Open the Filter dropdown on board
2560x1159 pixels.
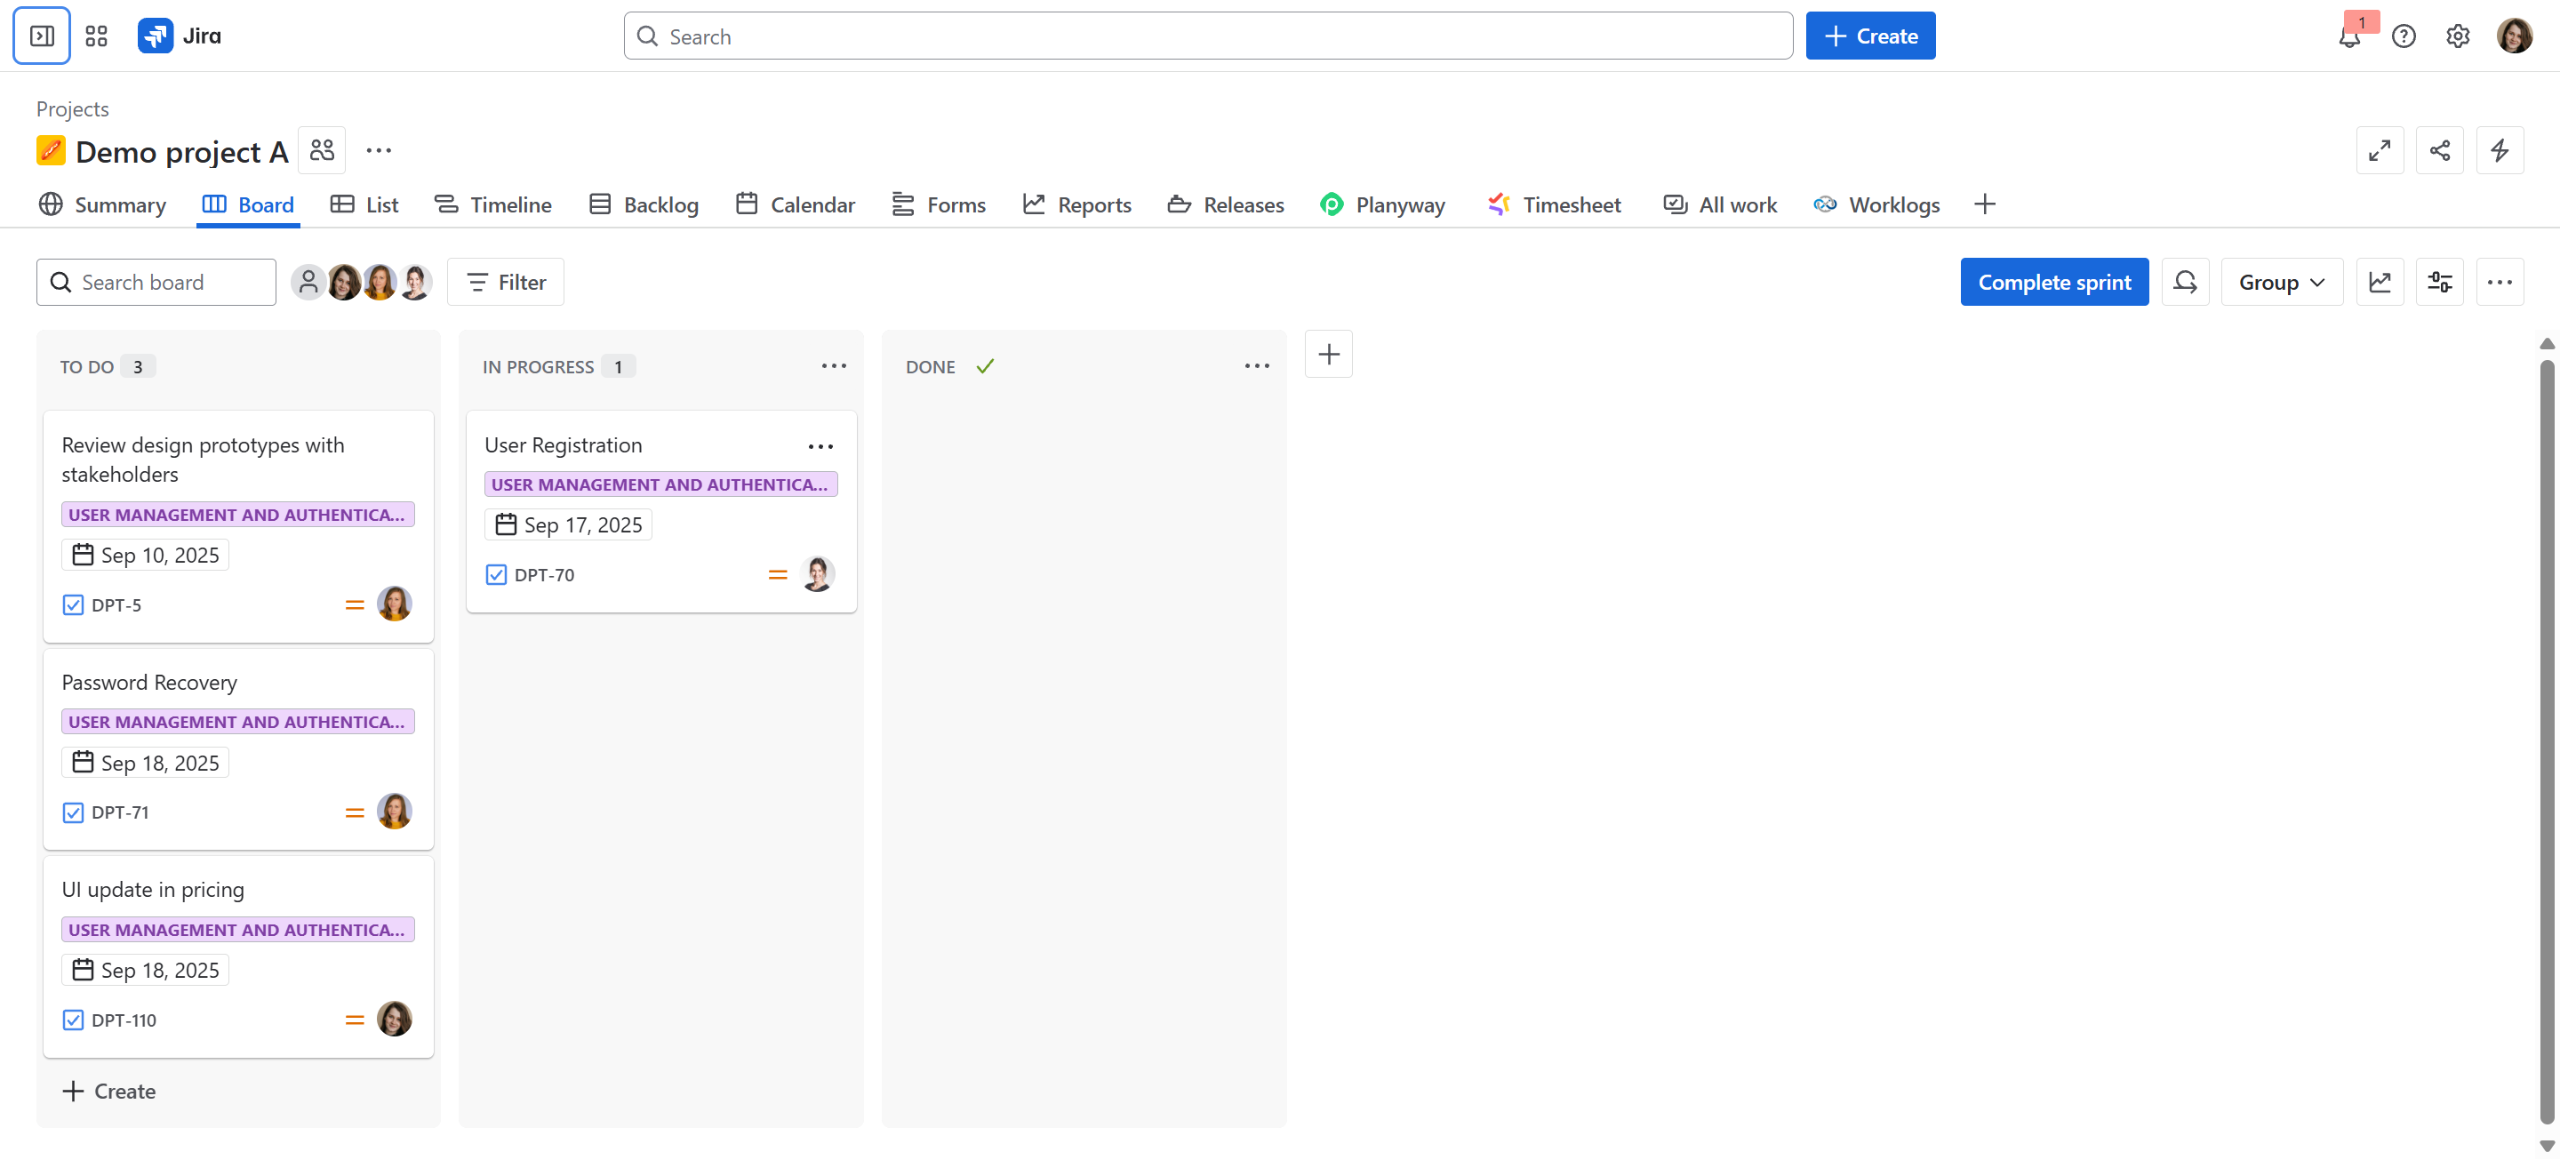pyautogui.click(x=506, y=282)
